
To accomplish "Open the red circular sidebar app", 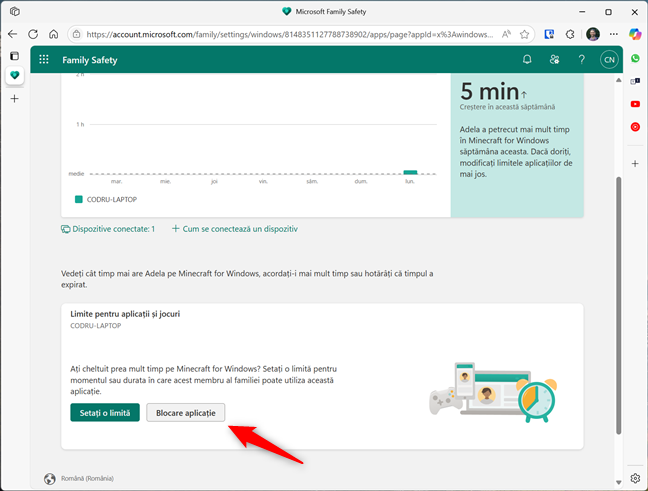I will pos(635,127).
